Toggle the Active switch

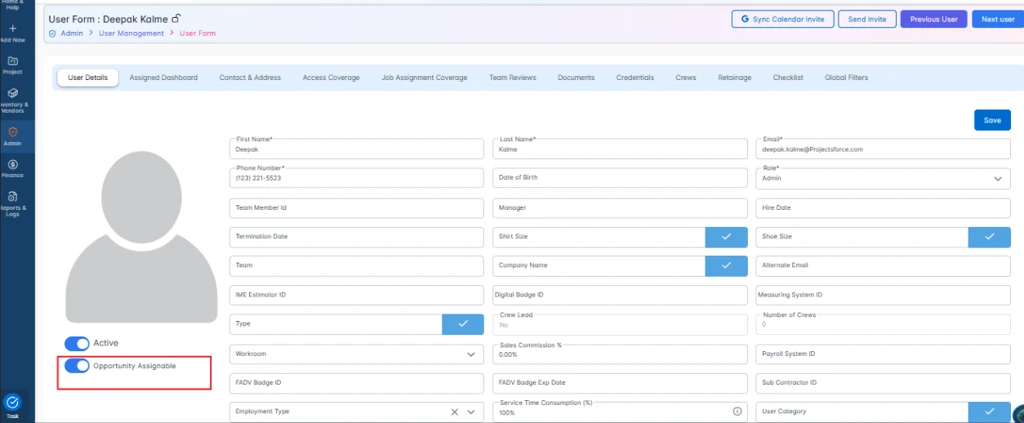coord(76,344)
